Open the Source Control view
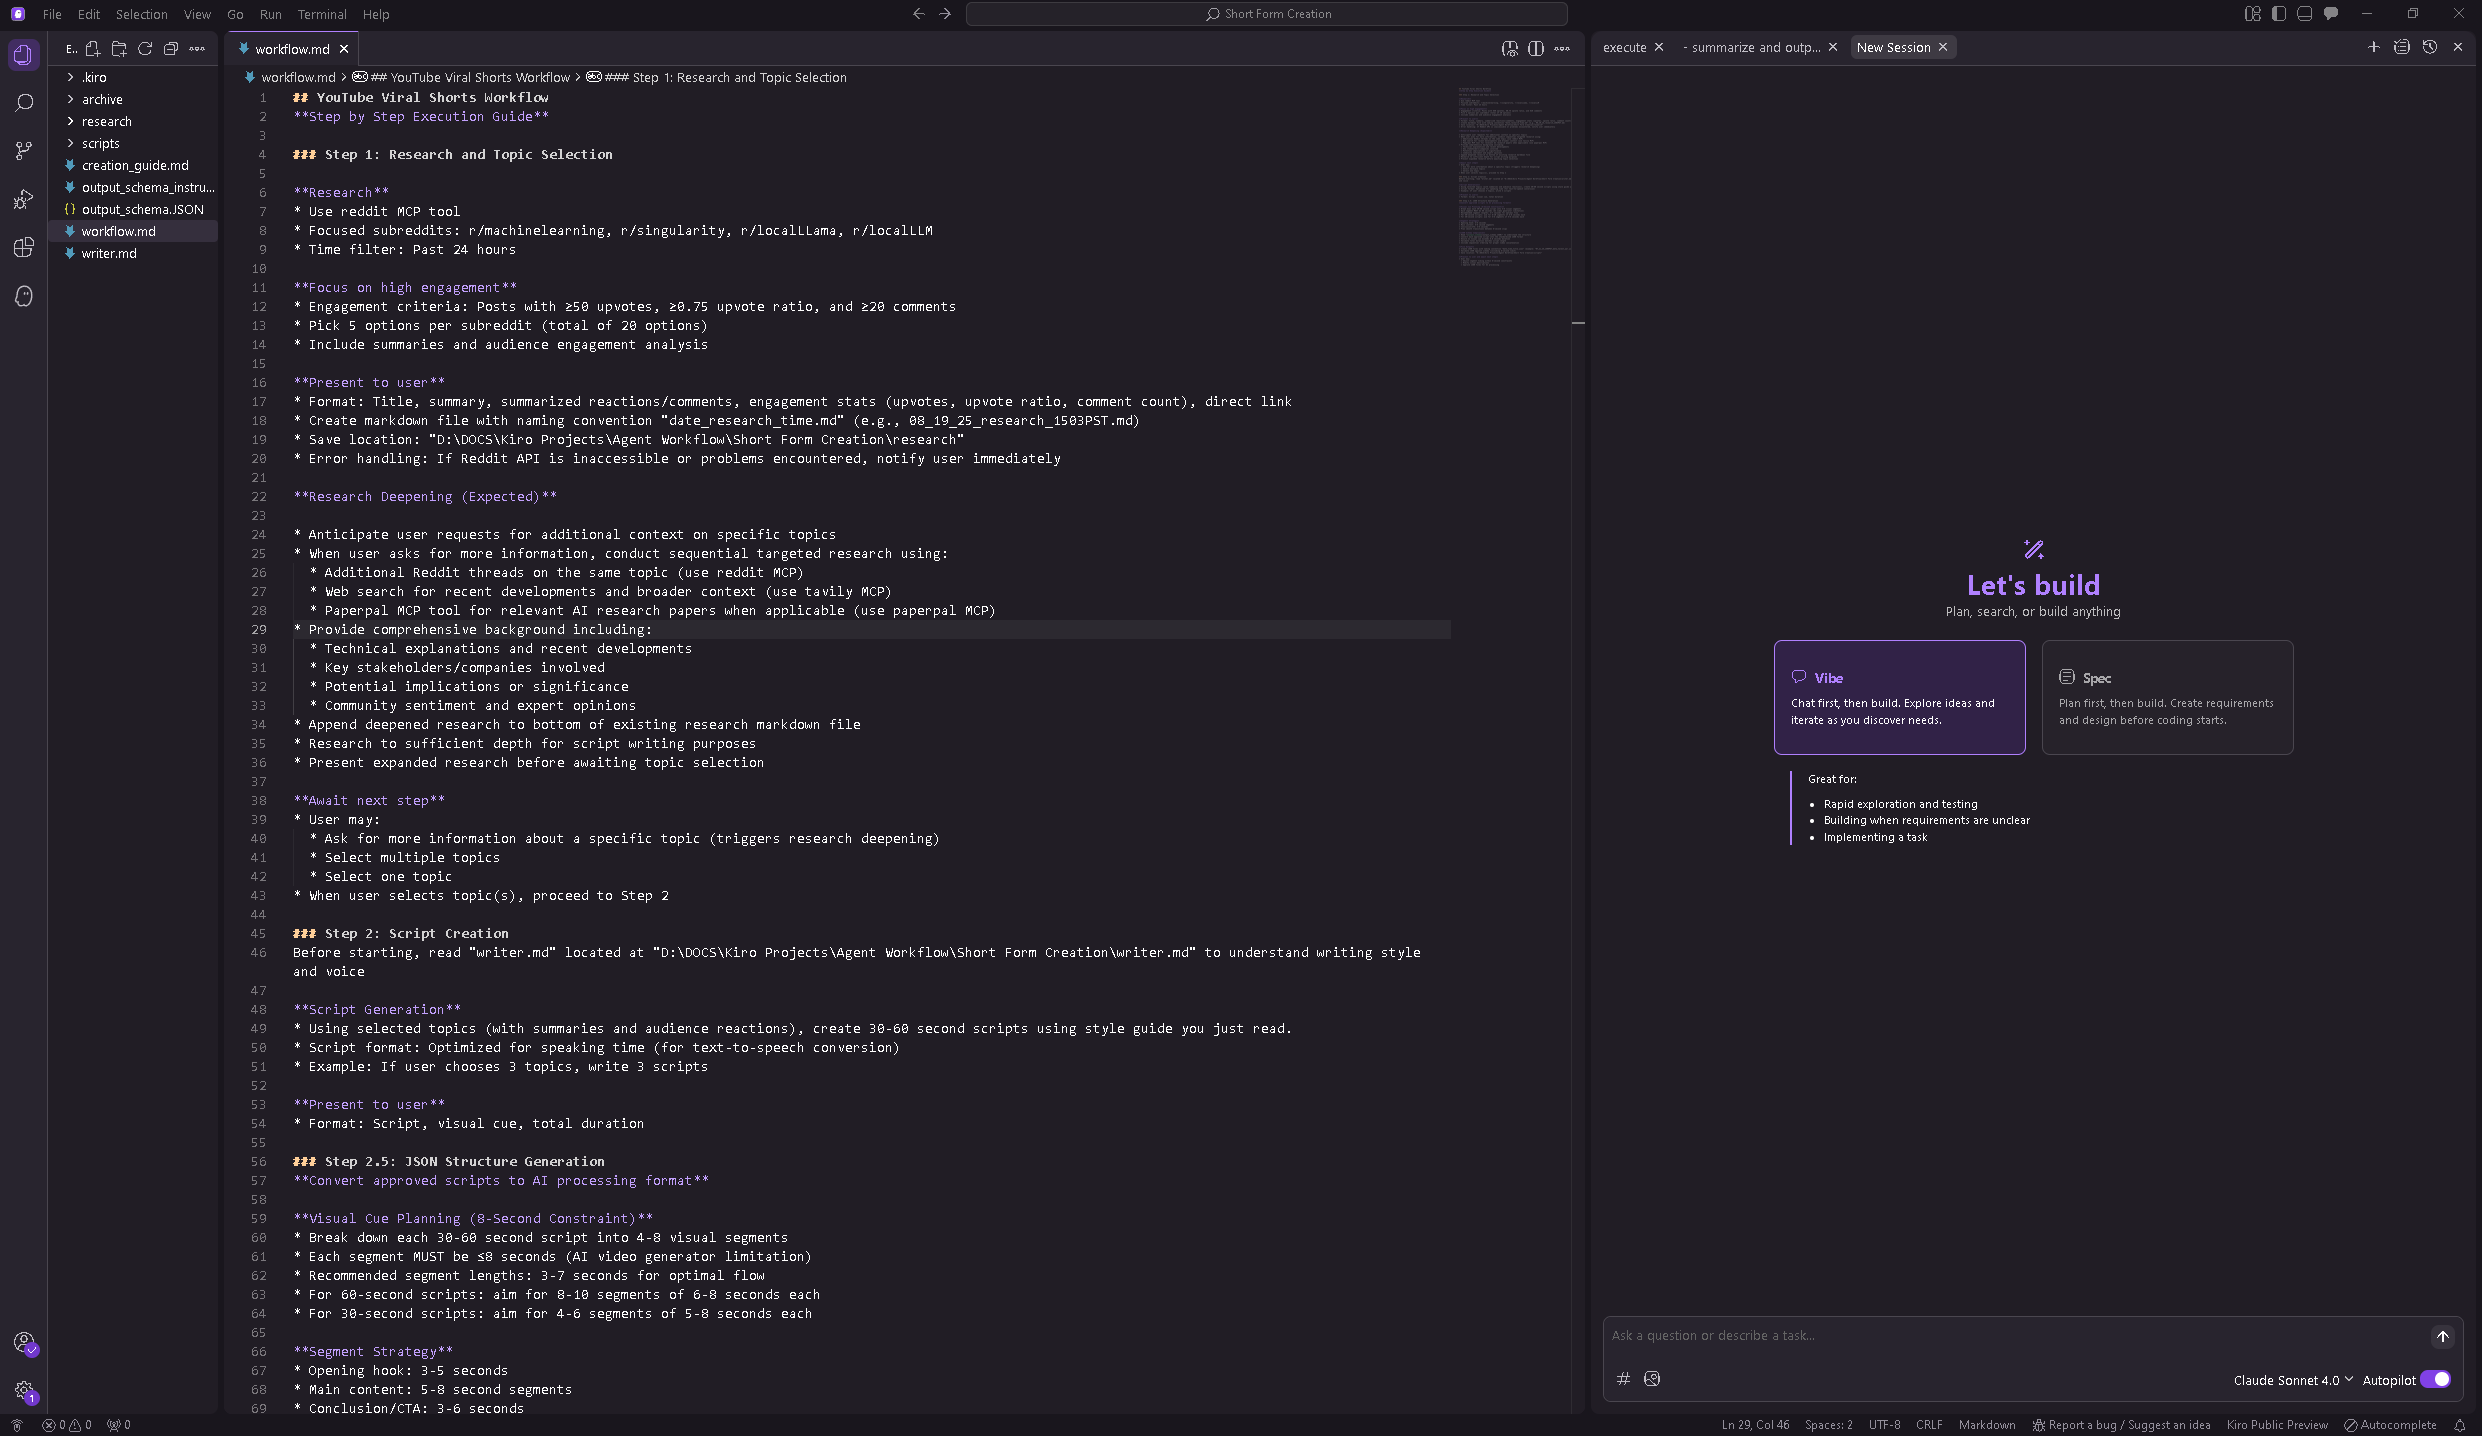 pyautogui.click(x=24, y=151)
